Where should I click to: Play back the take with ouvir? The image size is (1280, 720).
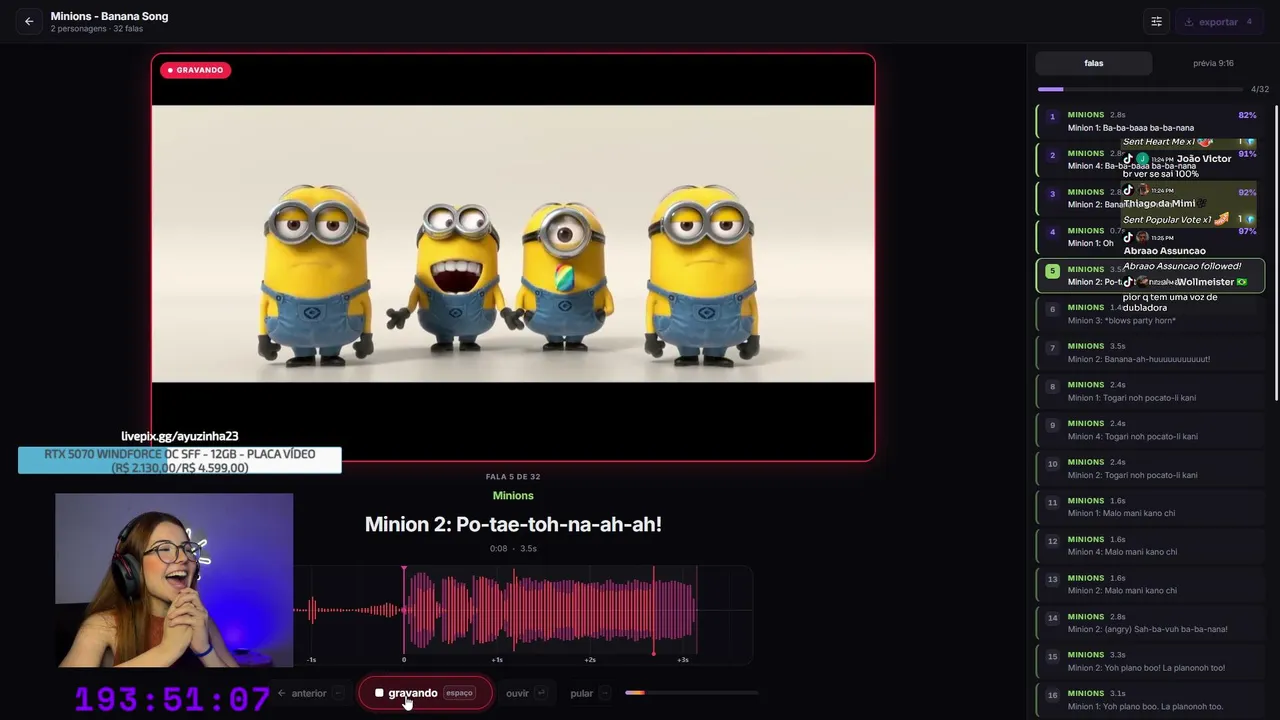526,693
